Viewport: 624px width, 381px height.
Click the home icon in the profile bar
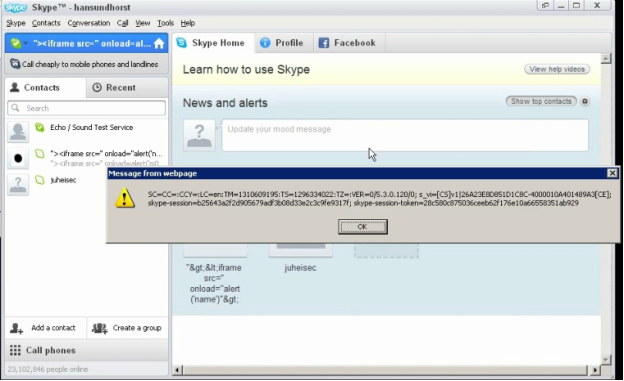159,43
